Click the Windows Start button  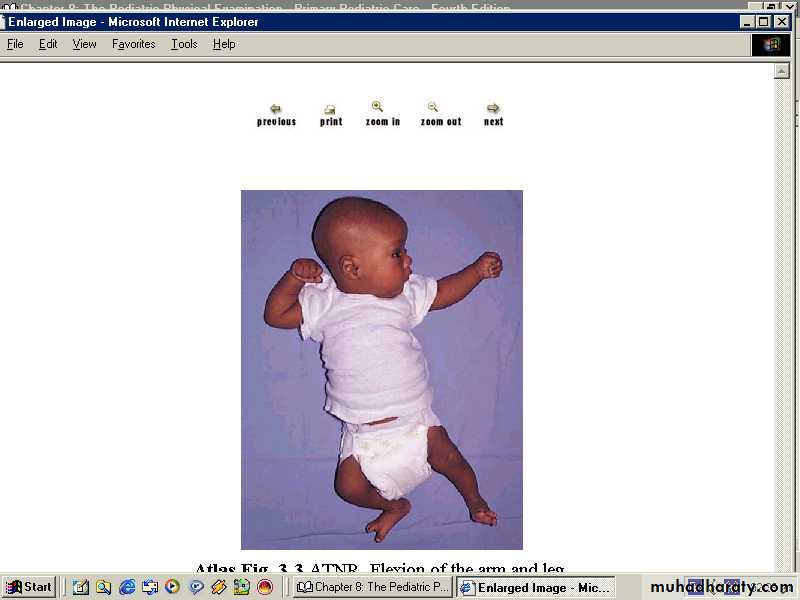pos(29,587)
